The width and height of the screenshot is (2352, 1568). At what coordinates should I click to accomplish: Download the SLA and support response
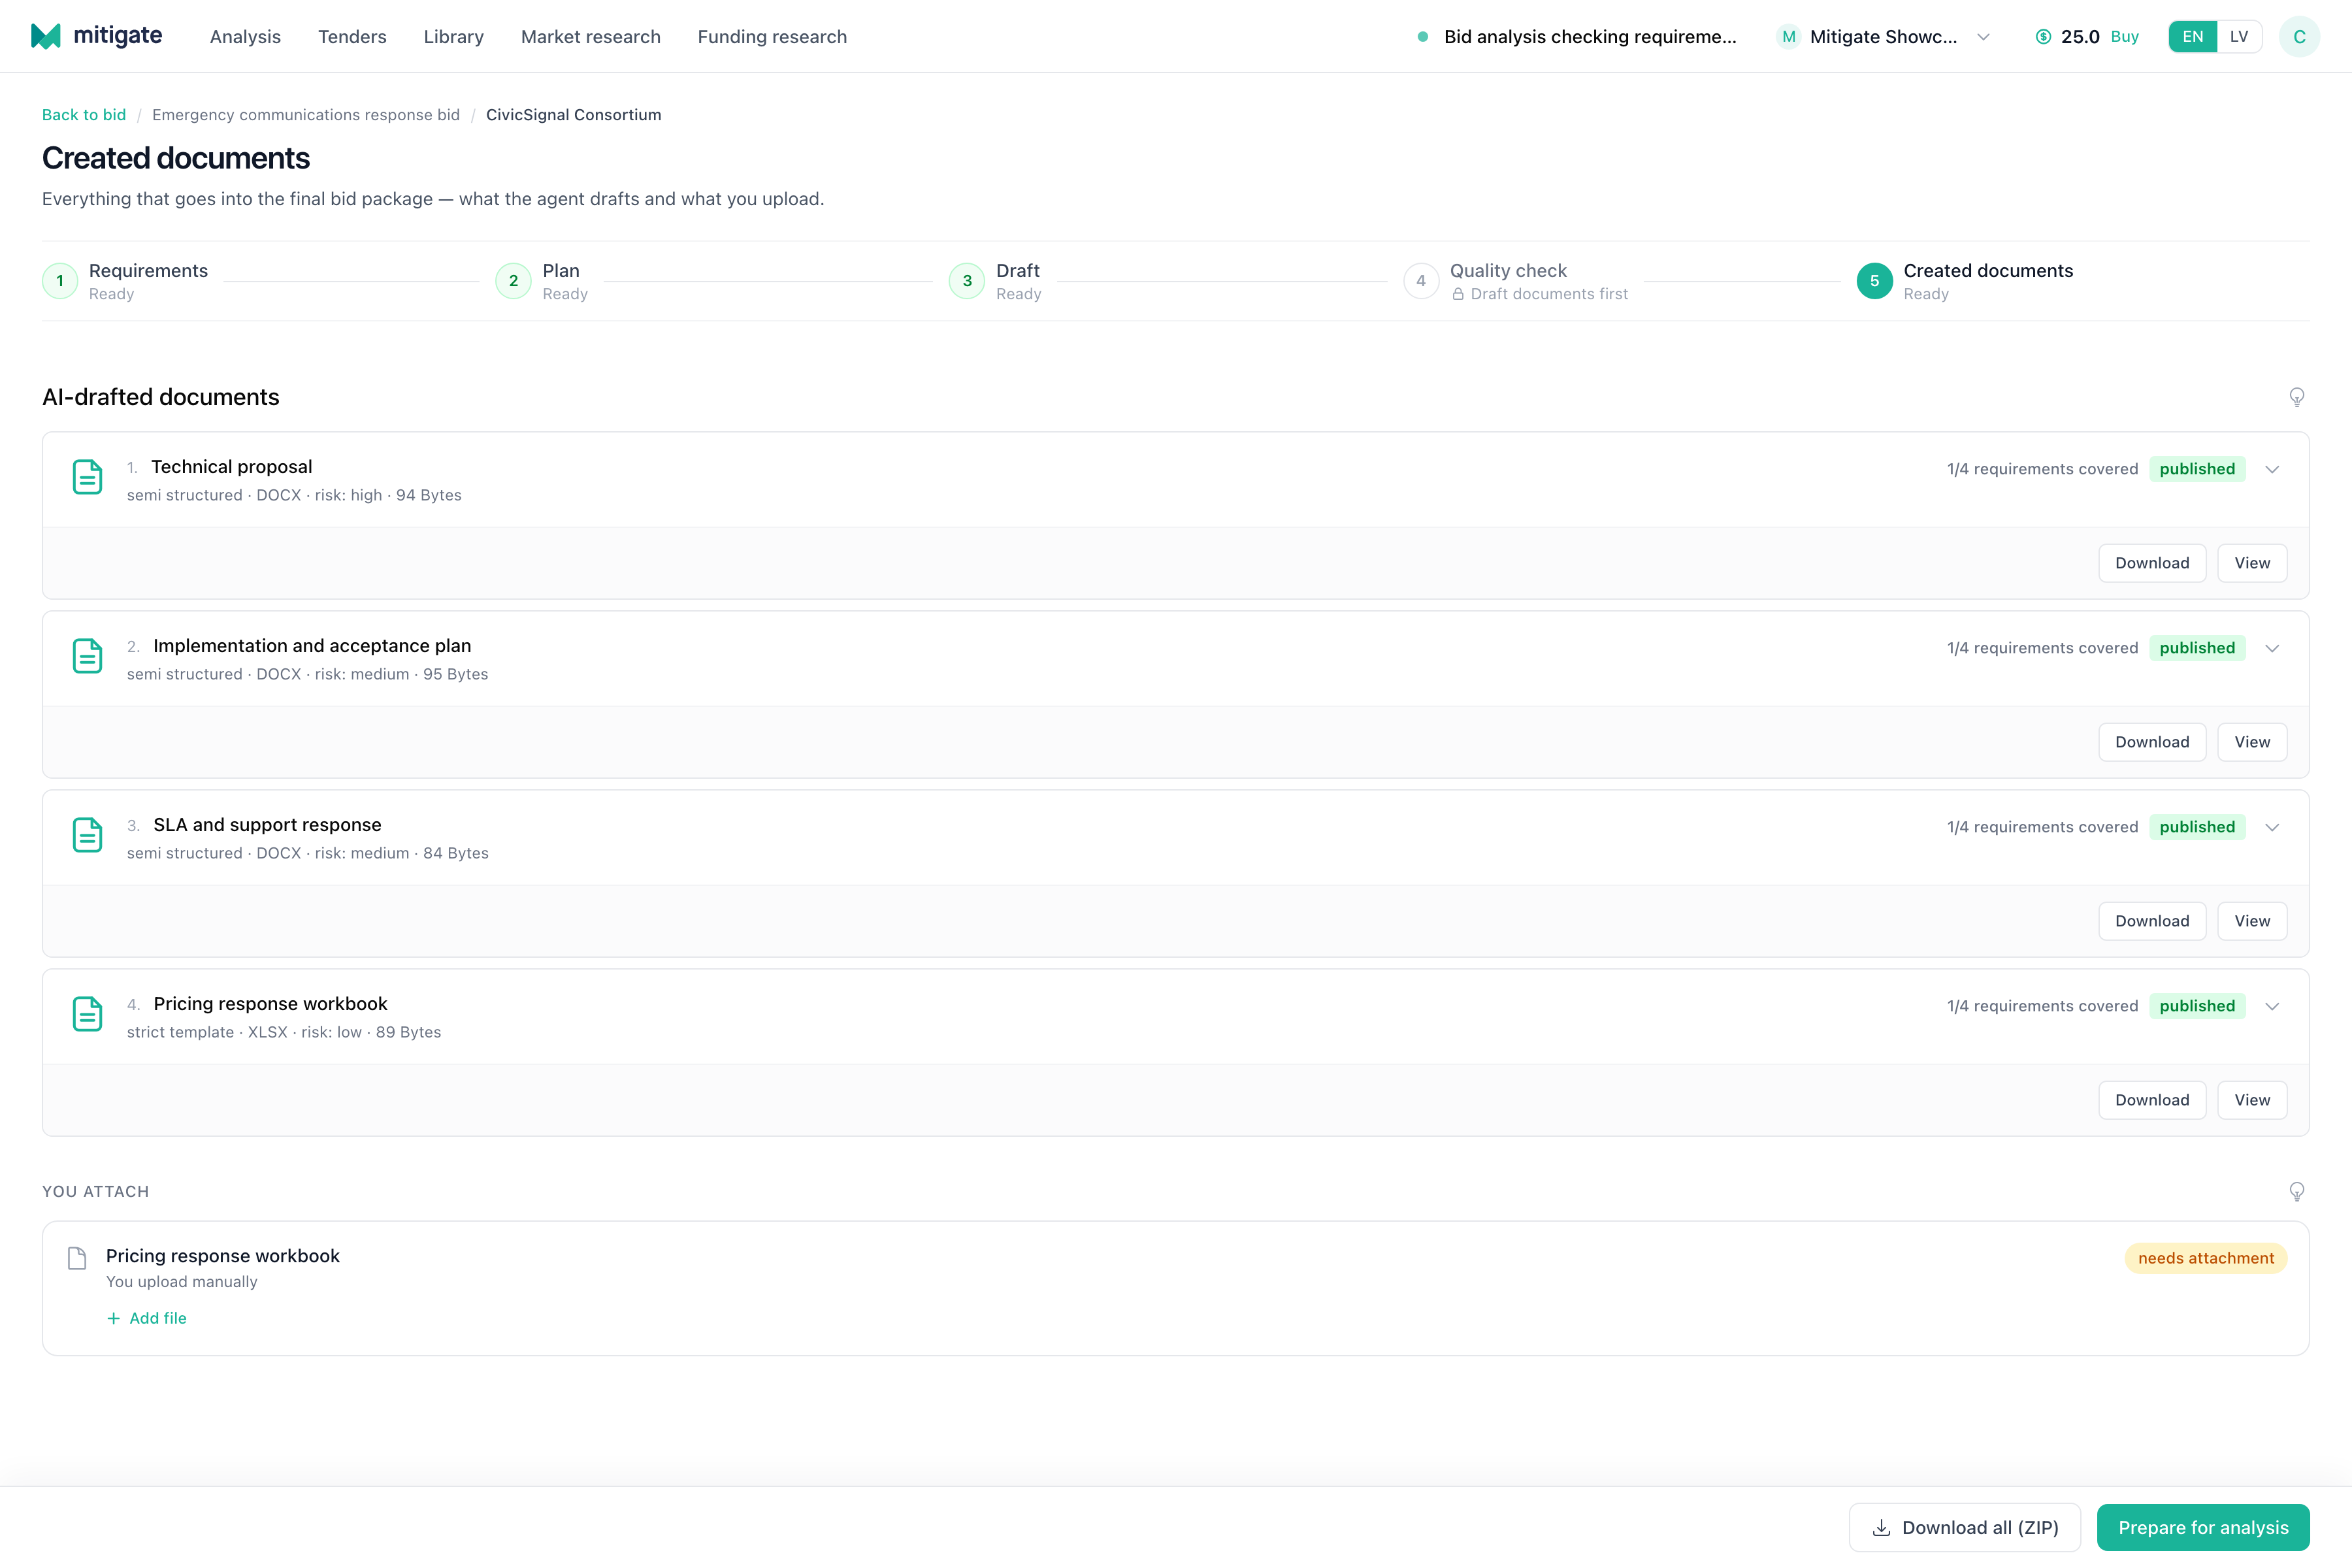point(2152,921)
